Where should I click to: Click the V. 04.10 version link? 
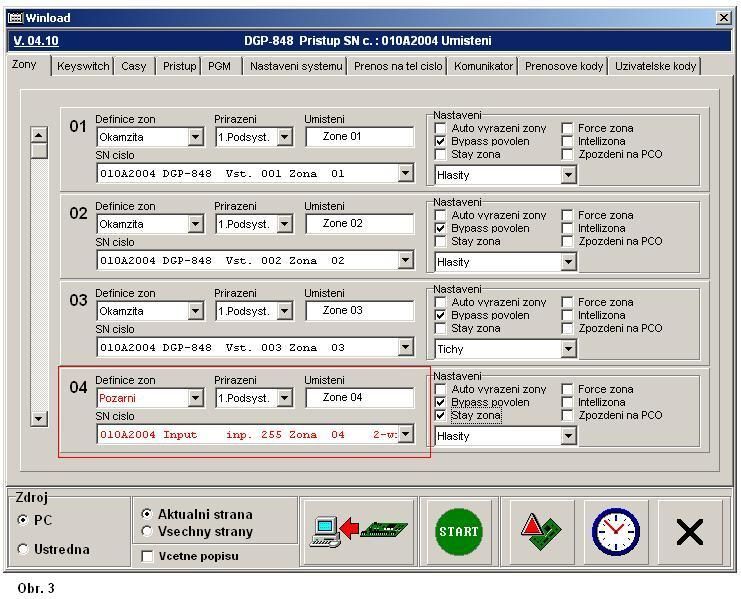tap(36, 41)
